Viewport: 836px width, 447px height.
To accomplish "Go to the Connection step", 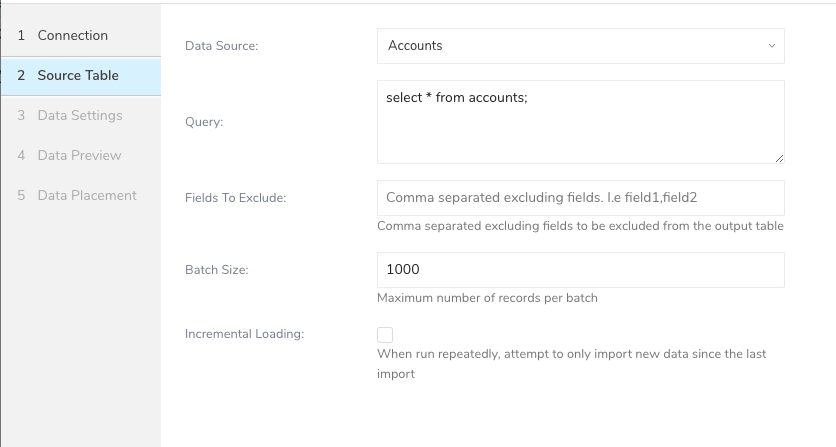I will pos(72,36).
